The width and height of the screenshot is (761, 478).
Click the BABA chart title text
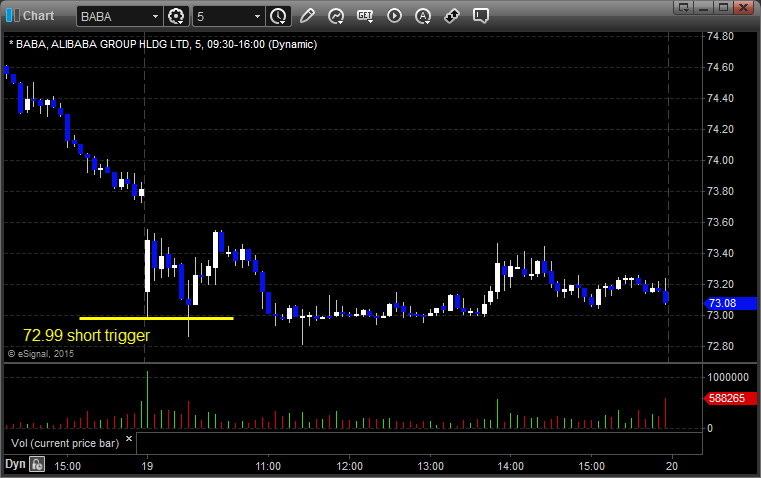(x=162, y=44)
